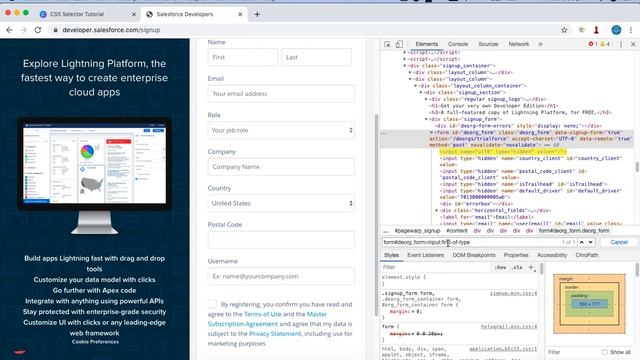Open the Chrome three-dot menu
Screen dimensions: 640x360
631,30
